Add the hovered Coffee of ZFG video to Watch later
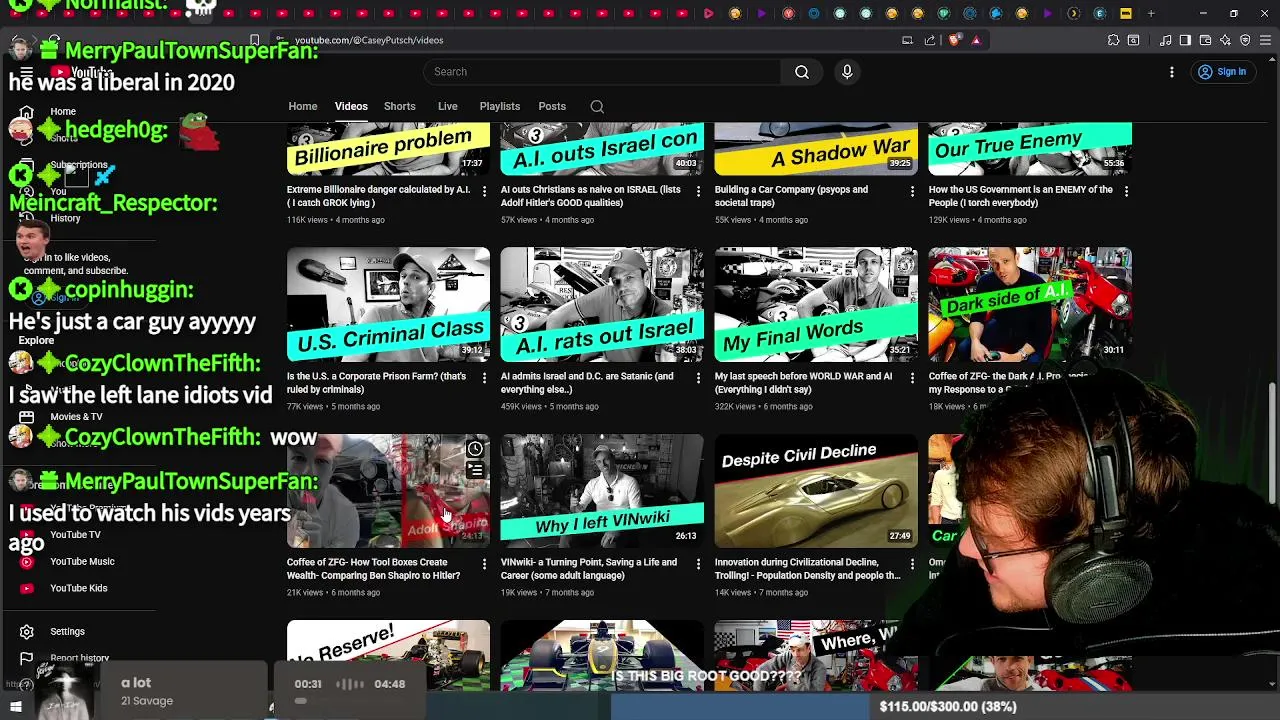 coord(475,450)
